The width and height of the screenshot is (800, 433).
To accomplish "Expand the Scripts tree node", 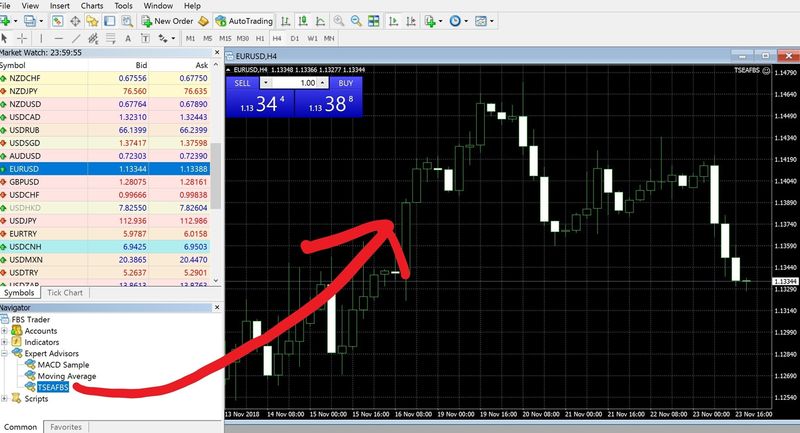I will click(6, 398).
